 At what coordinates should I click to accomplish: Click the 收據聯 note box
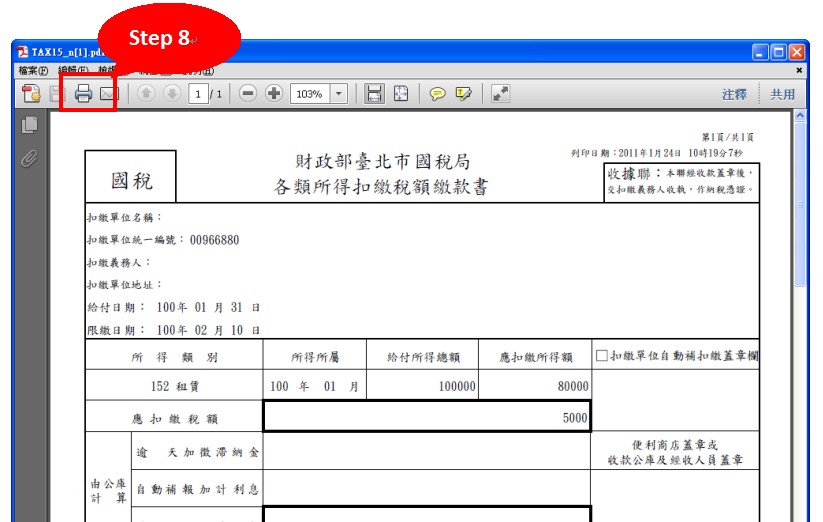681,181
